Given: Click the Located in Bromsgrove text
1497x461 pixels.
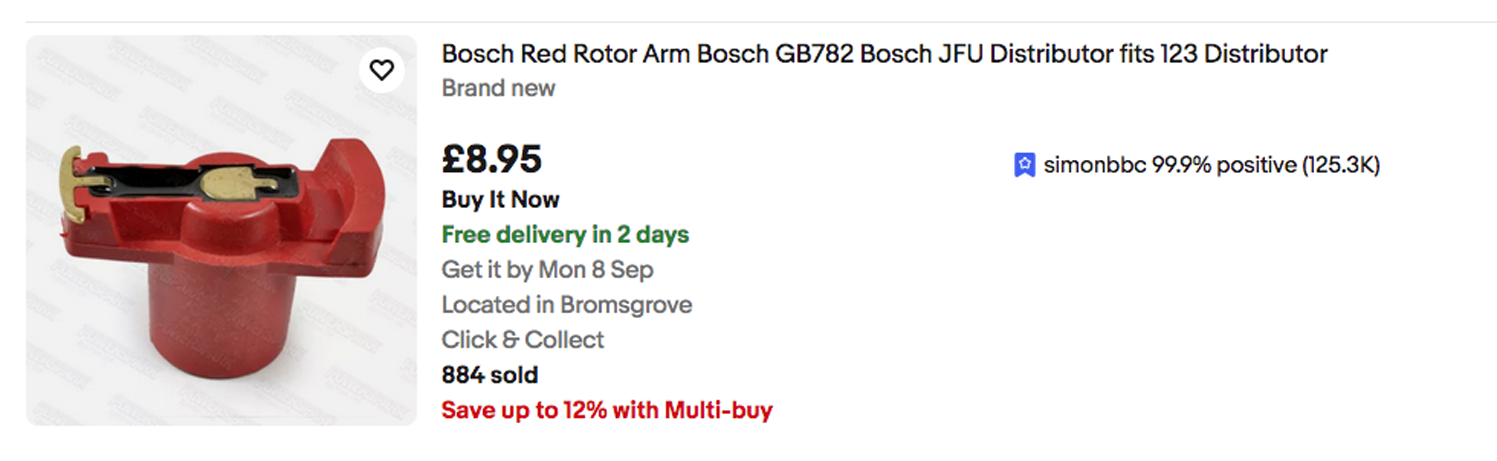Looking at the screenshot, I should [x=567, y=304].
